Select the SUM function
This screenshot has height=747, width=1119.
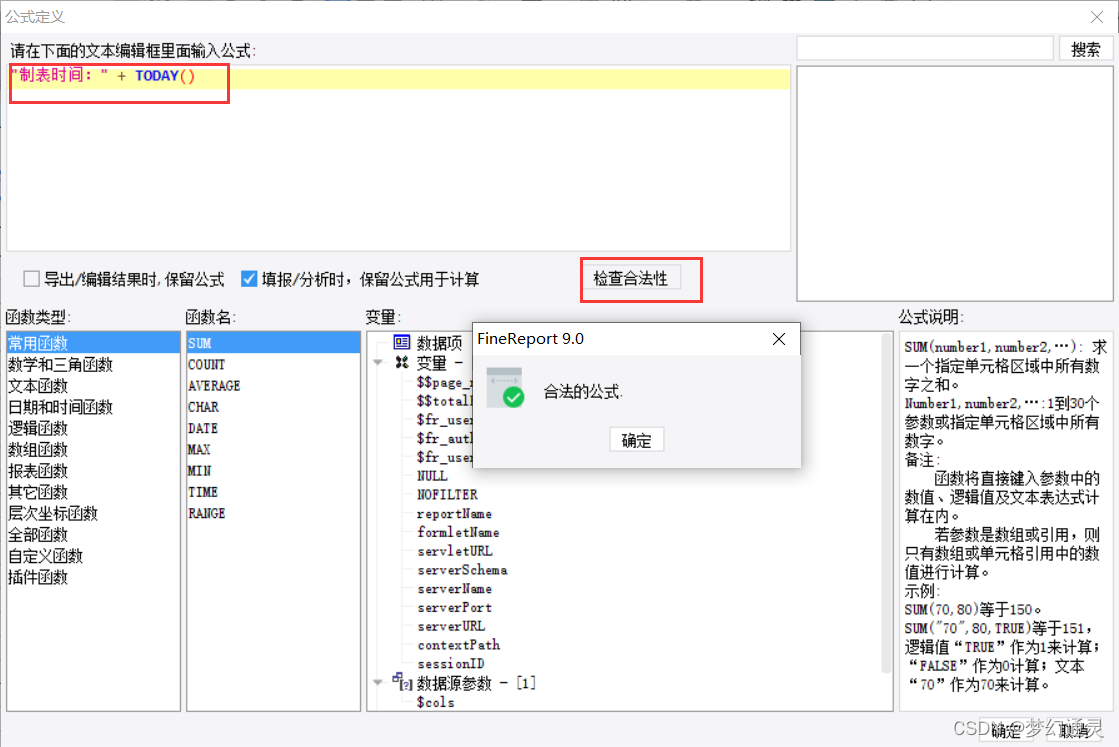tap(273, 343)
